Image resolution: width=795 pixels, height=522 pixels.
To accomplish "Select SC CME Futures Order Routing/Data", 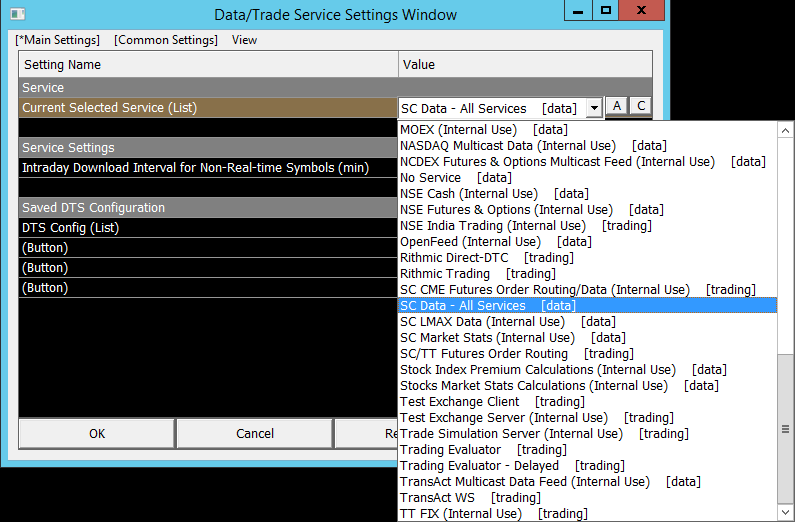I will pyautogui.click(x=588, y=289).
